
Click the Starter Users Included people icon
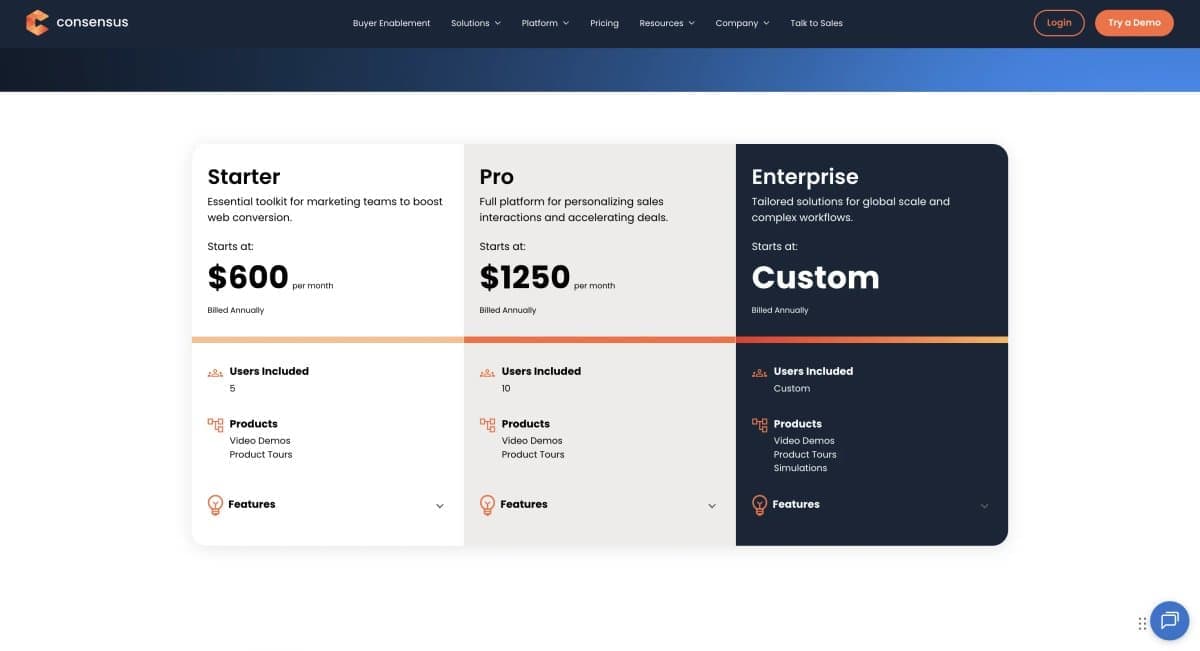coord(215,372)
